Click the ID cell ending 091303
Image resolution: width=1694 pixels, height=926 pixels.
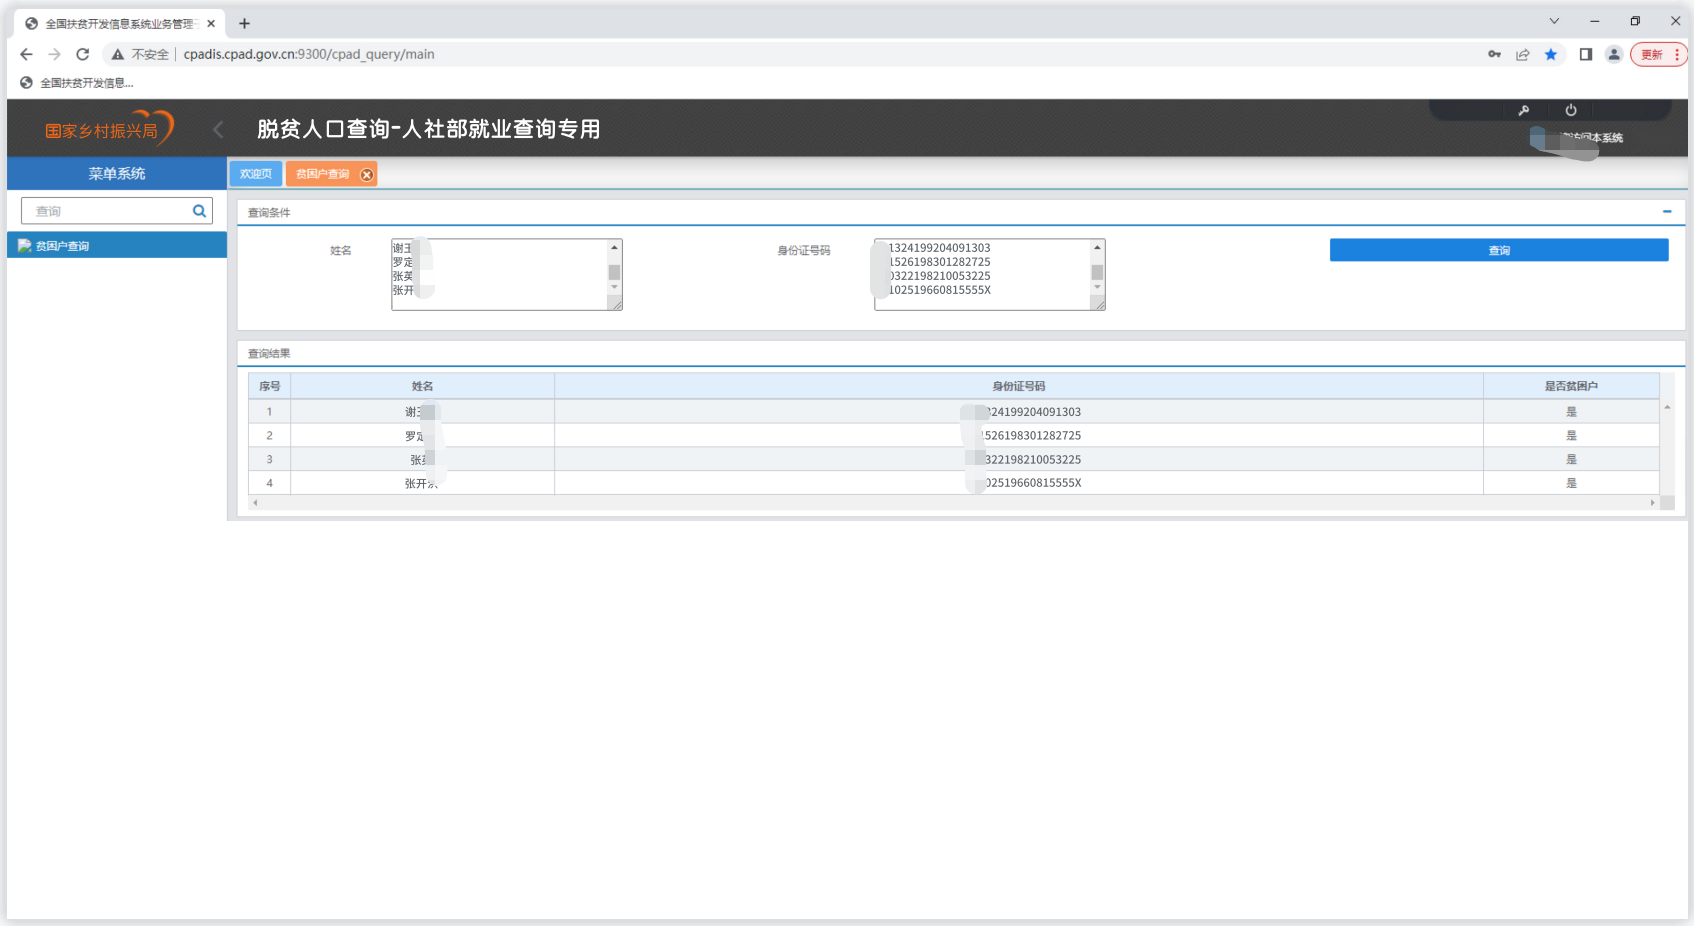coord(1019,411)
